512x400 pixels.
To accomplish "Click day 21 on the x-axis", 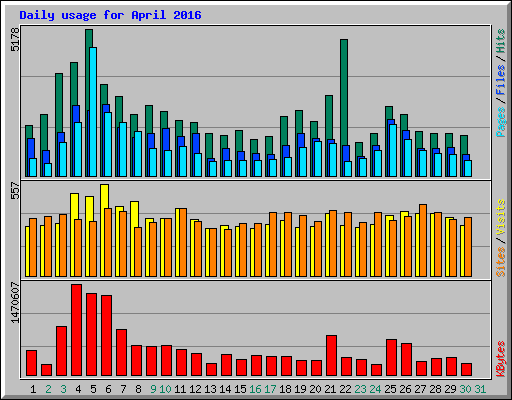I will 330,389.
